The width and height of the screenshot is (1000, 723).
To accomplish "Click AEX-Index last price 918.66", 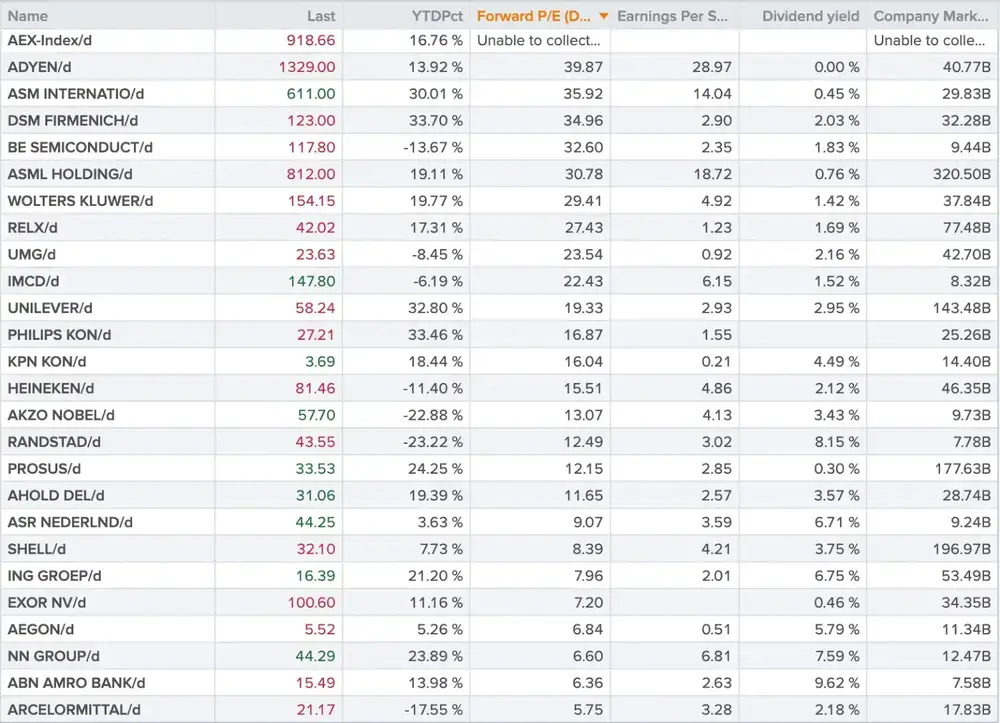I will point(311,40).
